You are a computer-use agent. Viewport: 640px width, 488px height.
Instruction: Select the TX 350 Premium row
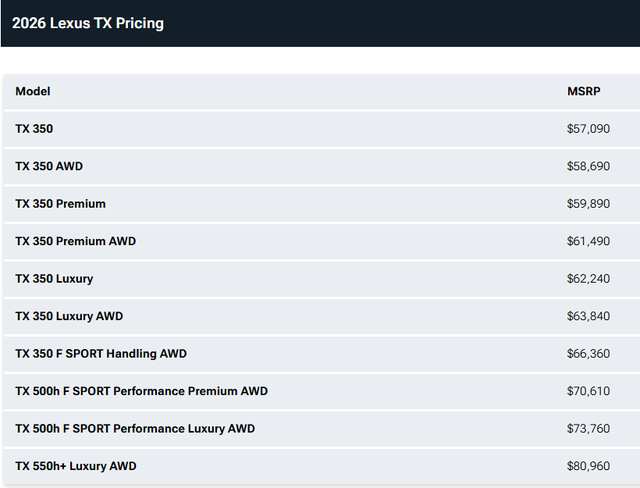coord(60,204)
